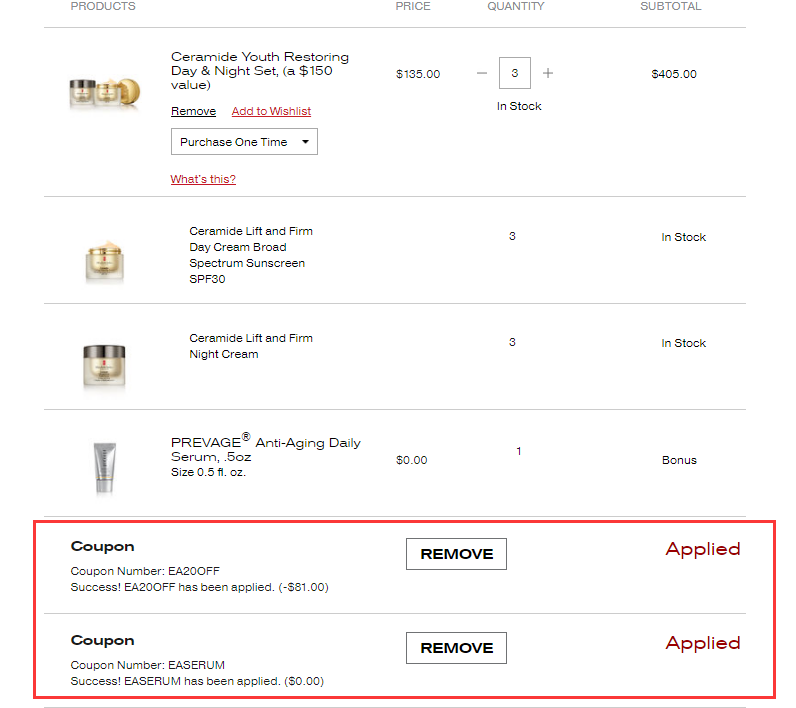Click the $405.00 subtotal amount
The height and width of the screenshot is (708, 796).
point(674,74)
